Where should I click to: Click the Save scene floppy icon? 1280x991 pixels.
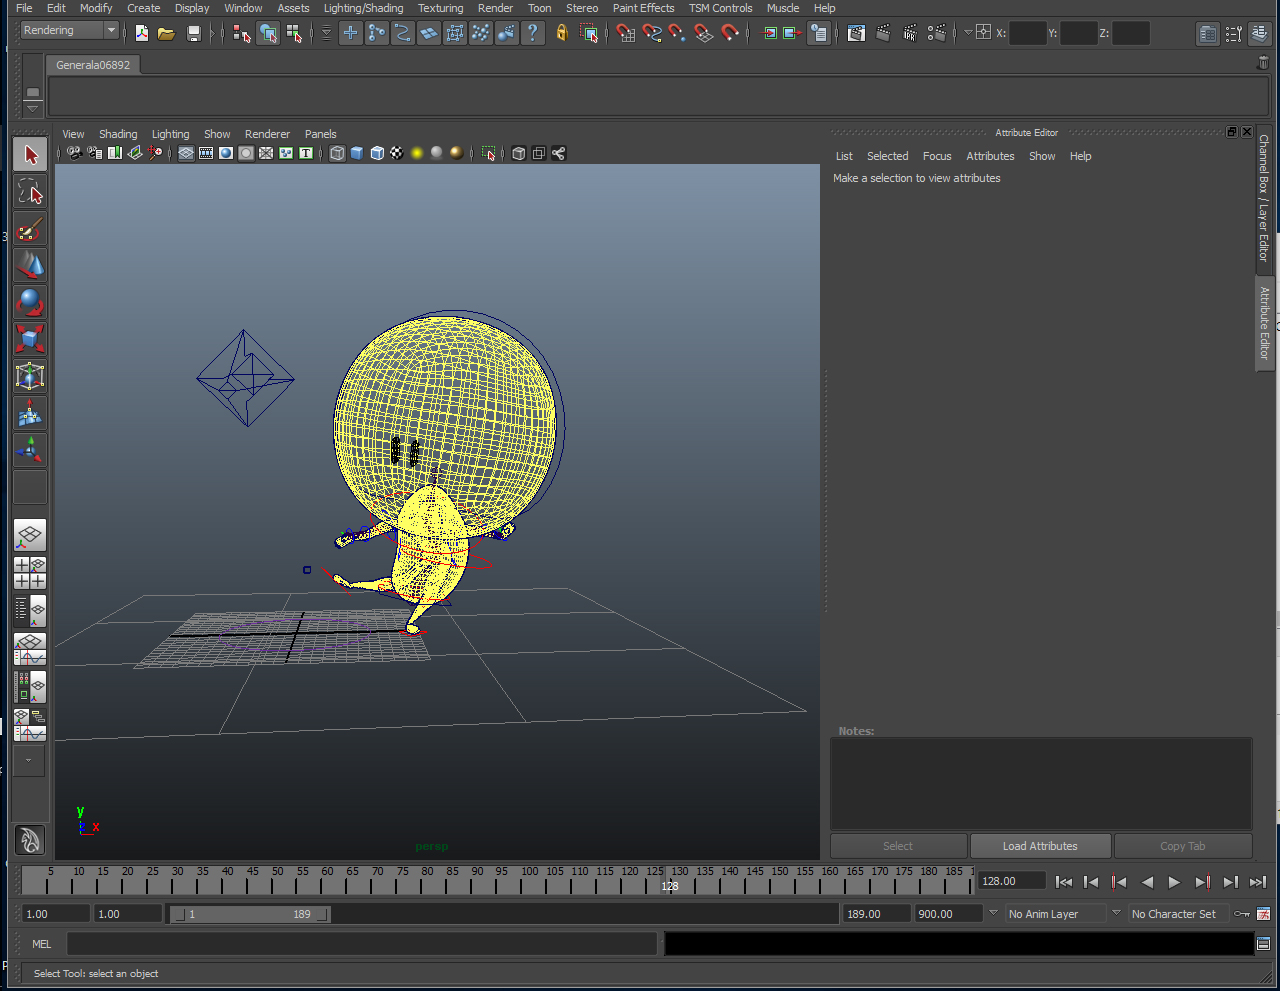pos(194,33)
